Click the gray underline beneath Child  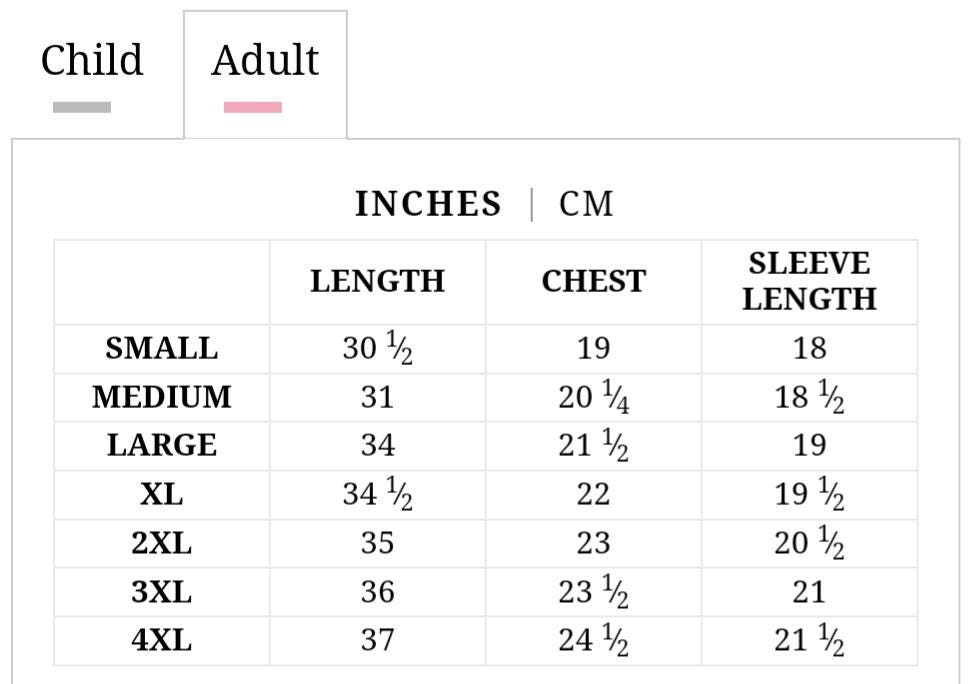[82, 108]
